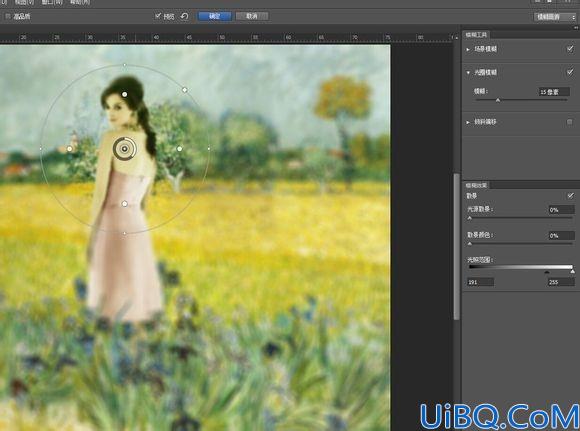Expand the 倾斜偏移 section

468,122
